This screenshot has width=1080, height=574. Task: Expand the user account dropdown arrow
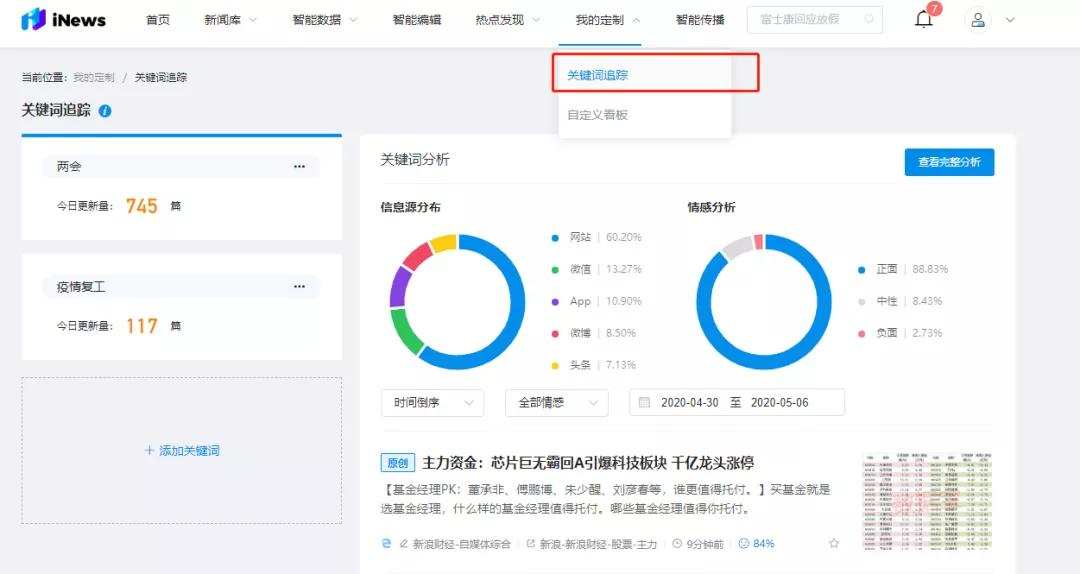[1010, 20]
